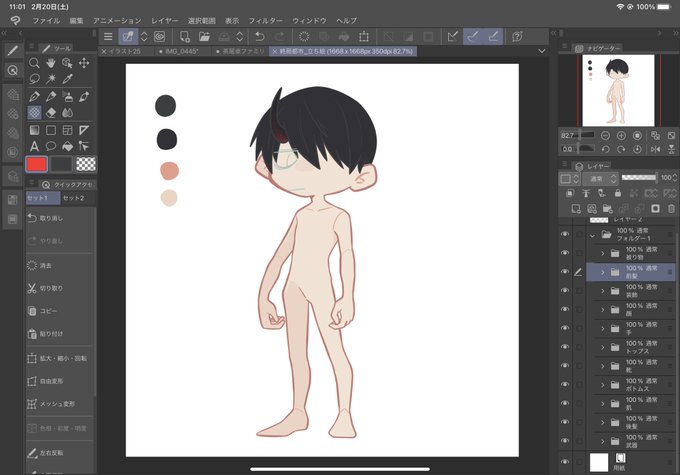Select the Text tool icon

point(34,147)
